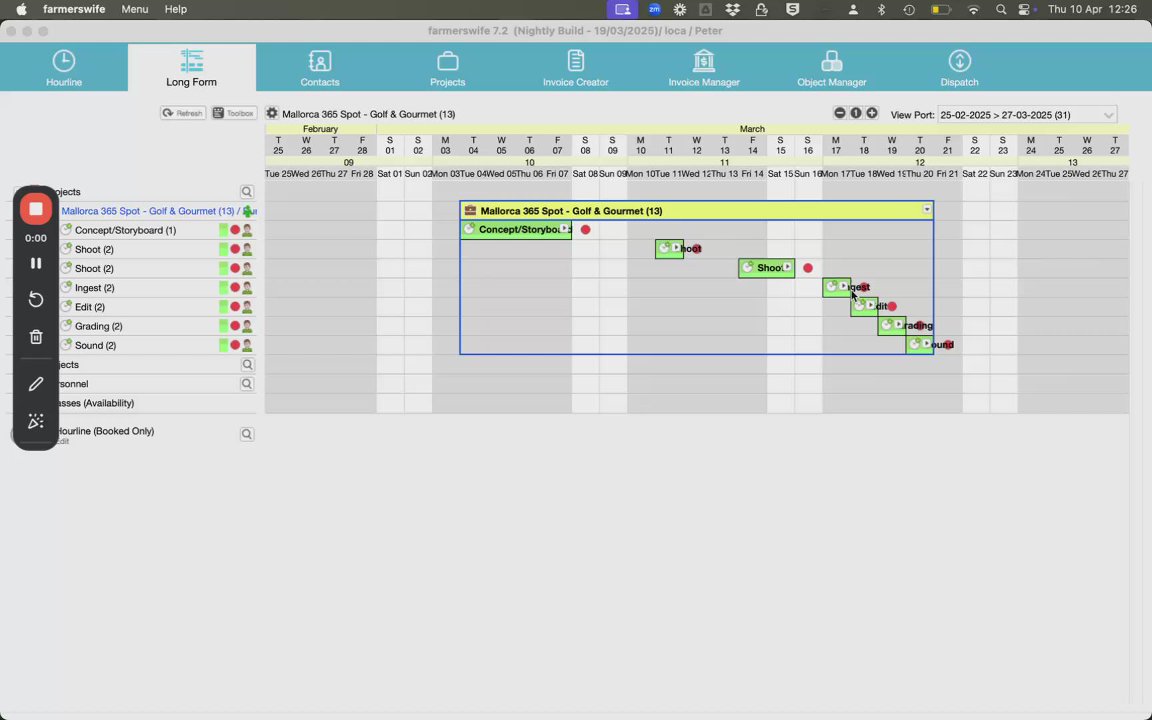The width and height of the screenshot is (1152, 720).
Task: Open the Help menu
Action: [x=176, y=10]
